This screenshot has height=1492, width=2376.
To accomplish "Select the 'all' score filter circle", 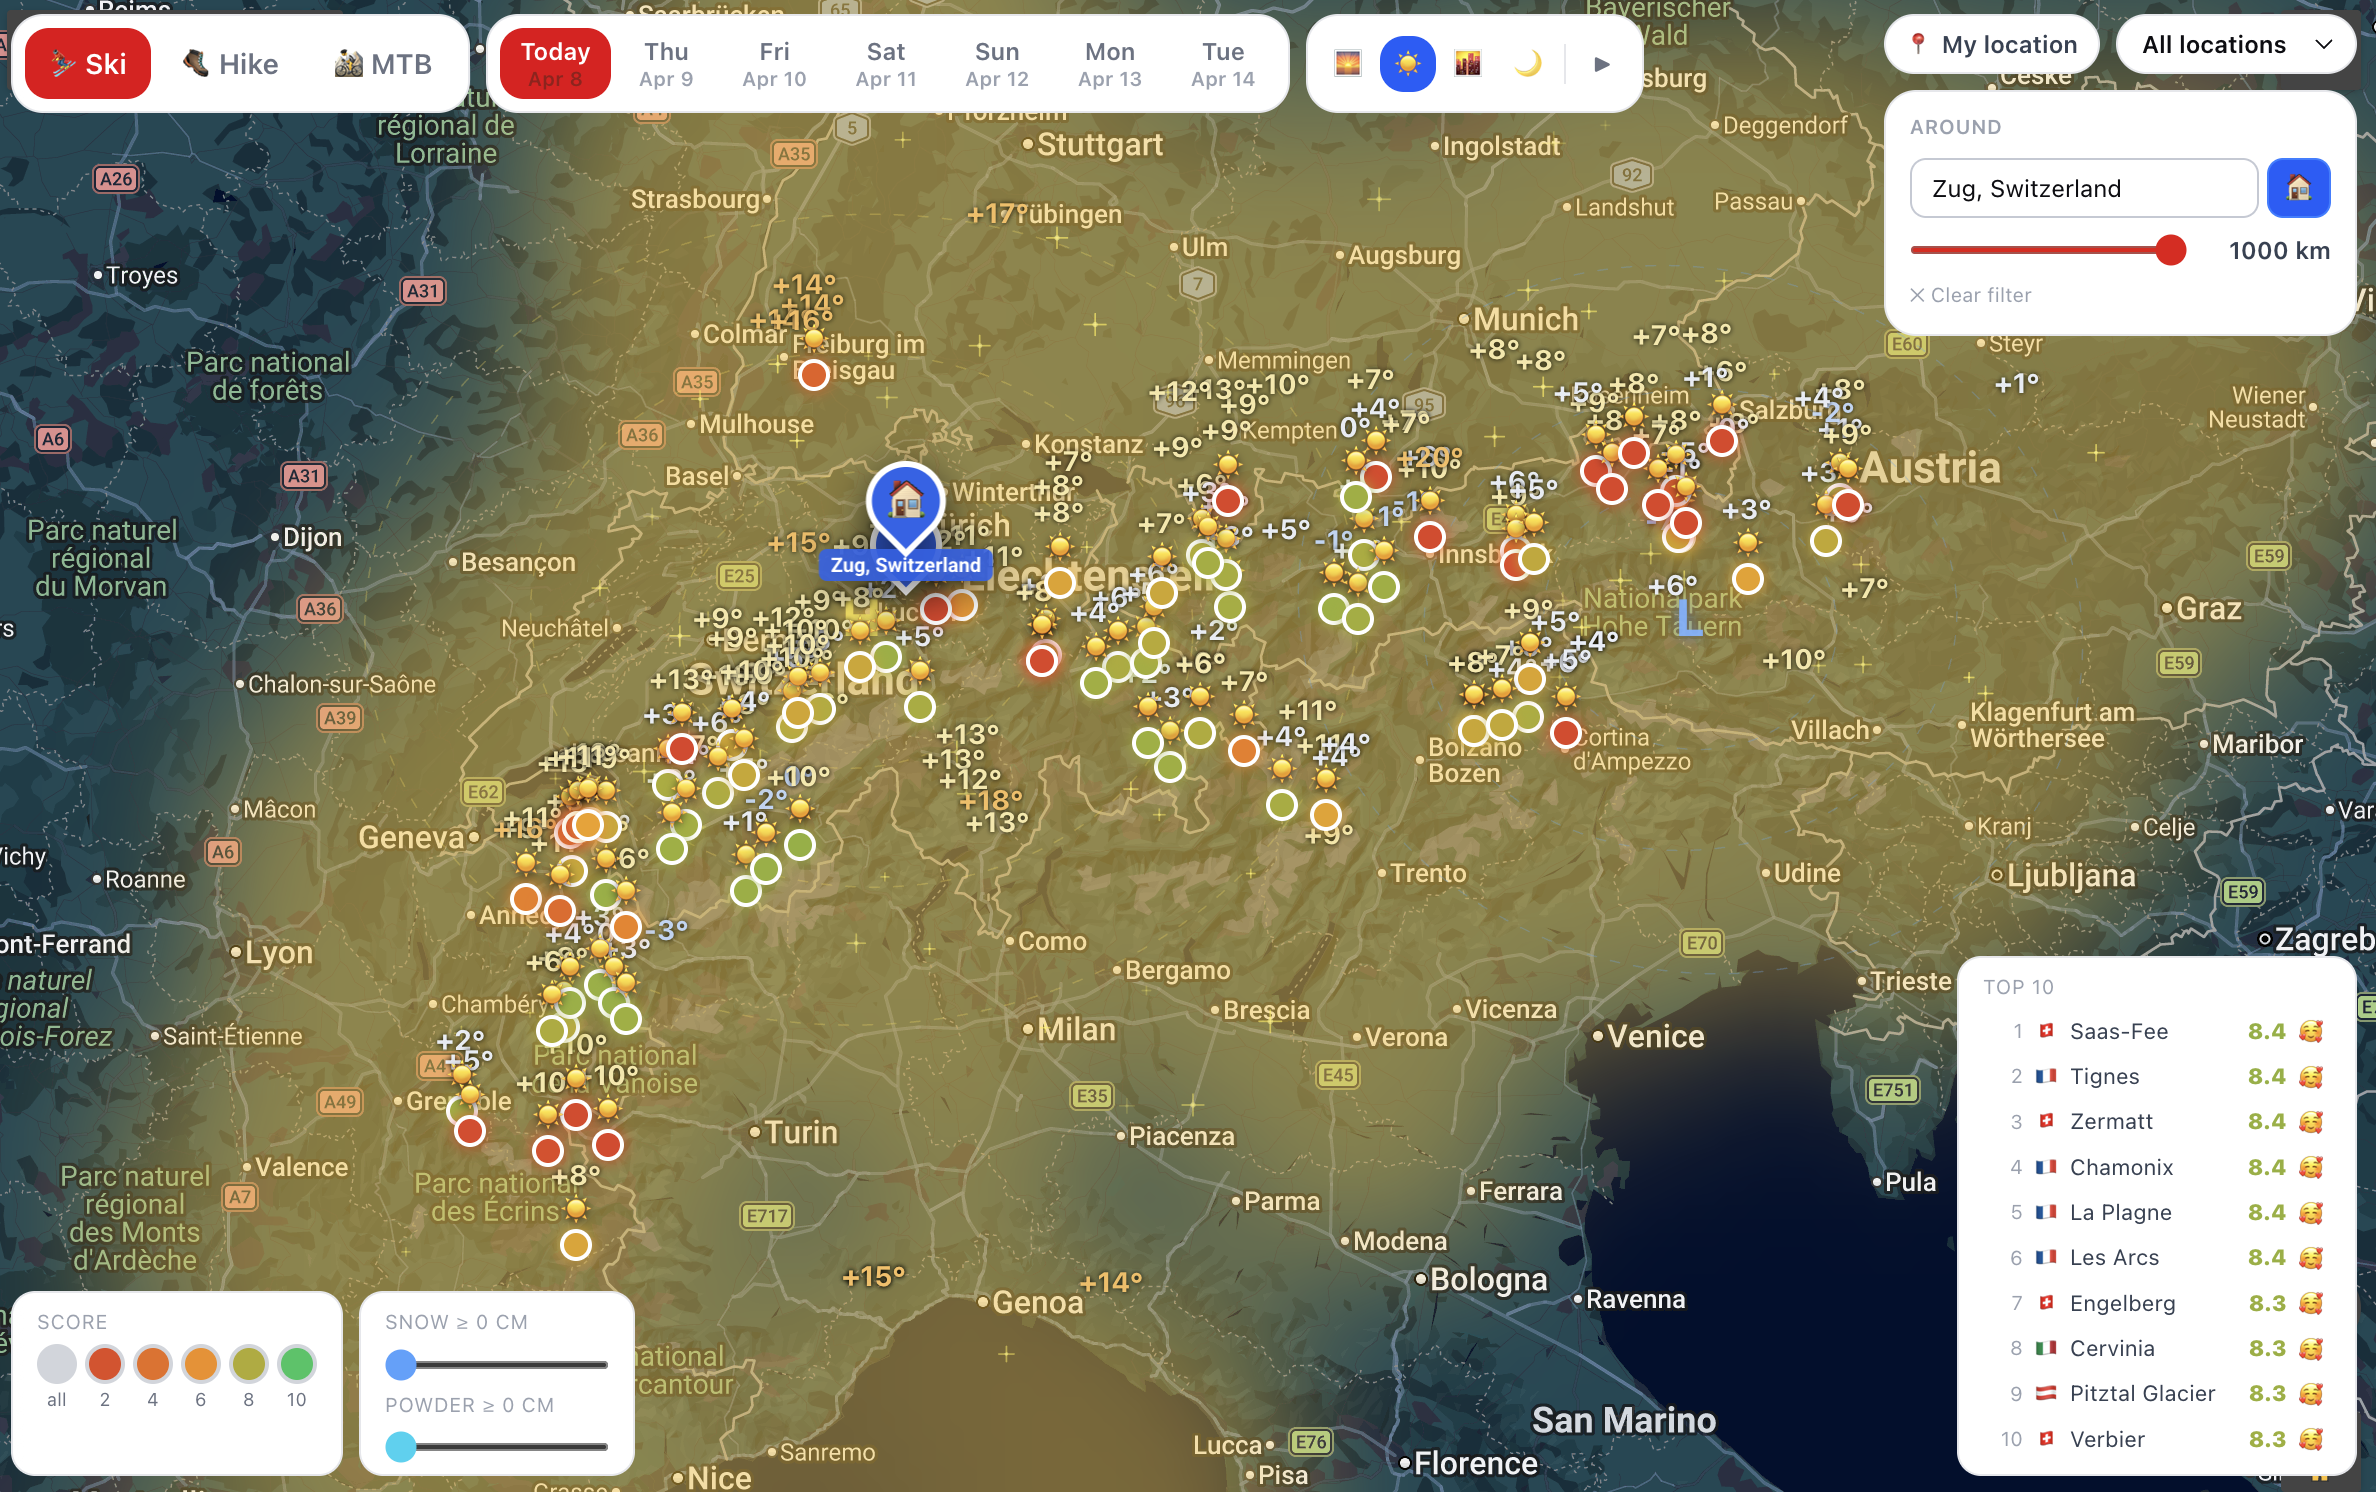I will (x=57, y=1363).
